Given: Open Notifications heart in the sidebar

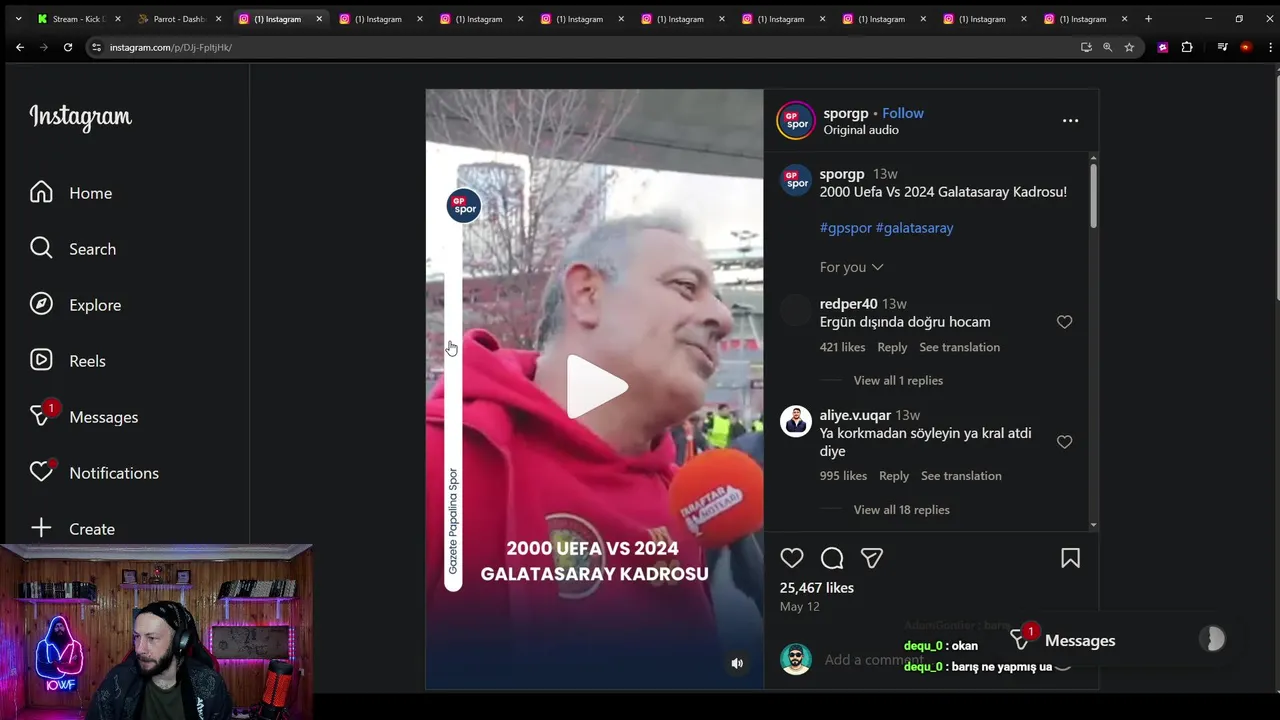Looking at the screenshot, I should click(x=94, y=472).
